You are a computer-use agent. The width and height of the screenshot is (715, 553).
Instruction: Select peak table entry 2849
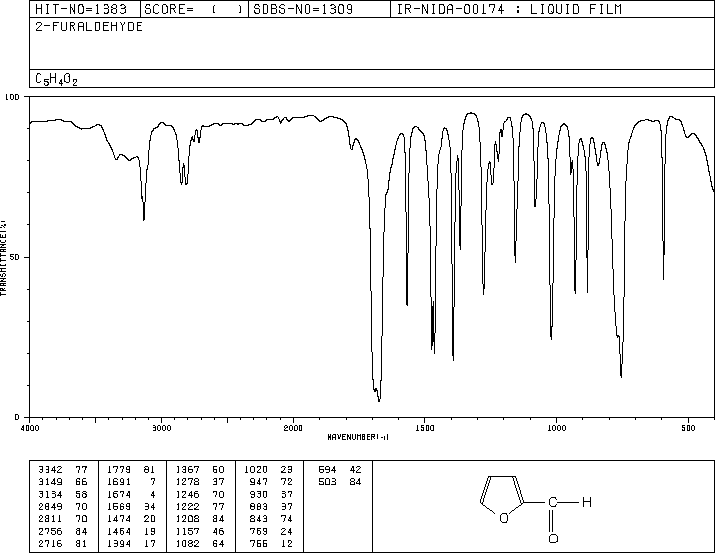(51, 506)
